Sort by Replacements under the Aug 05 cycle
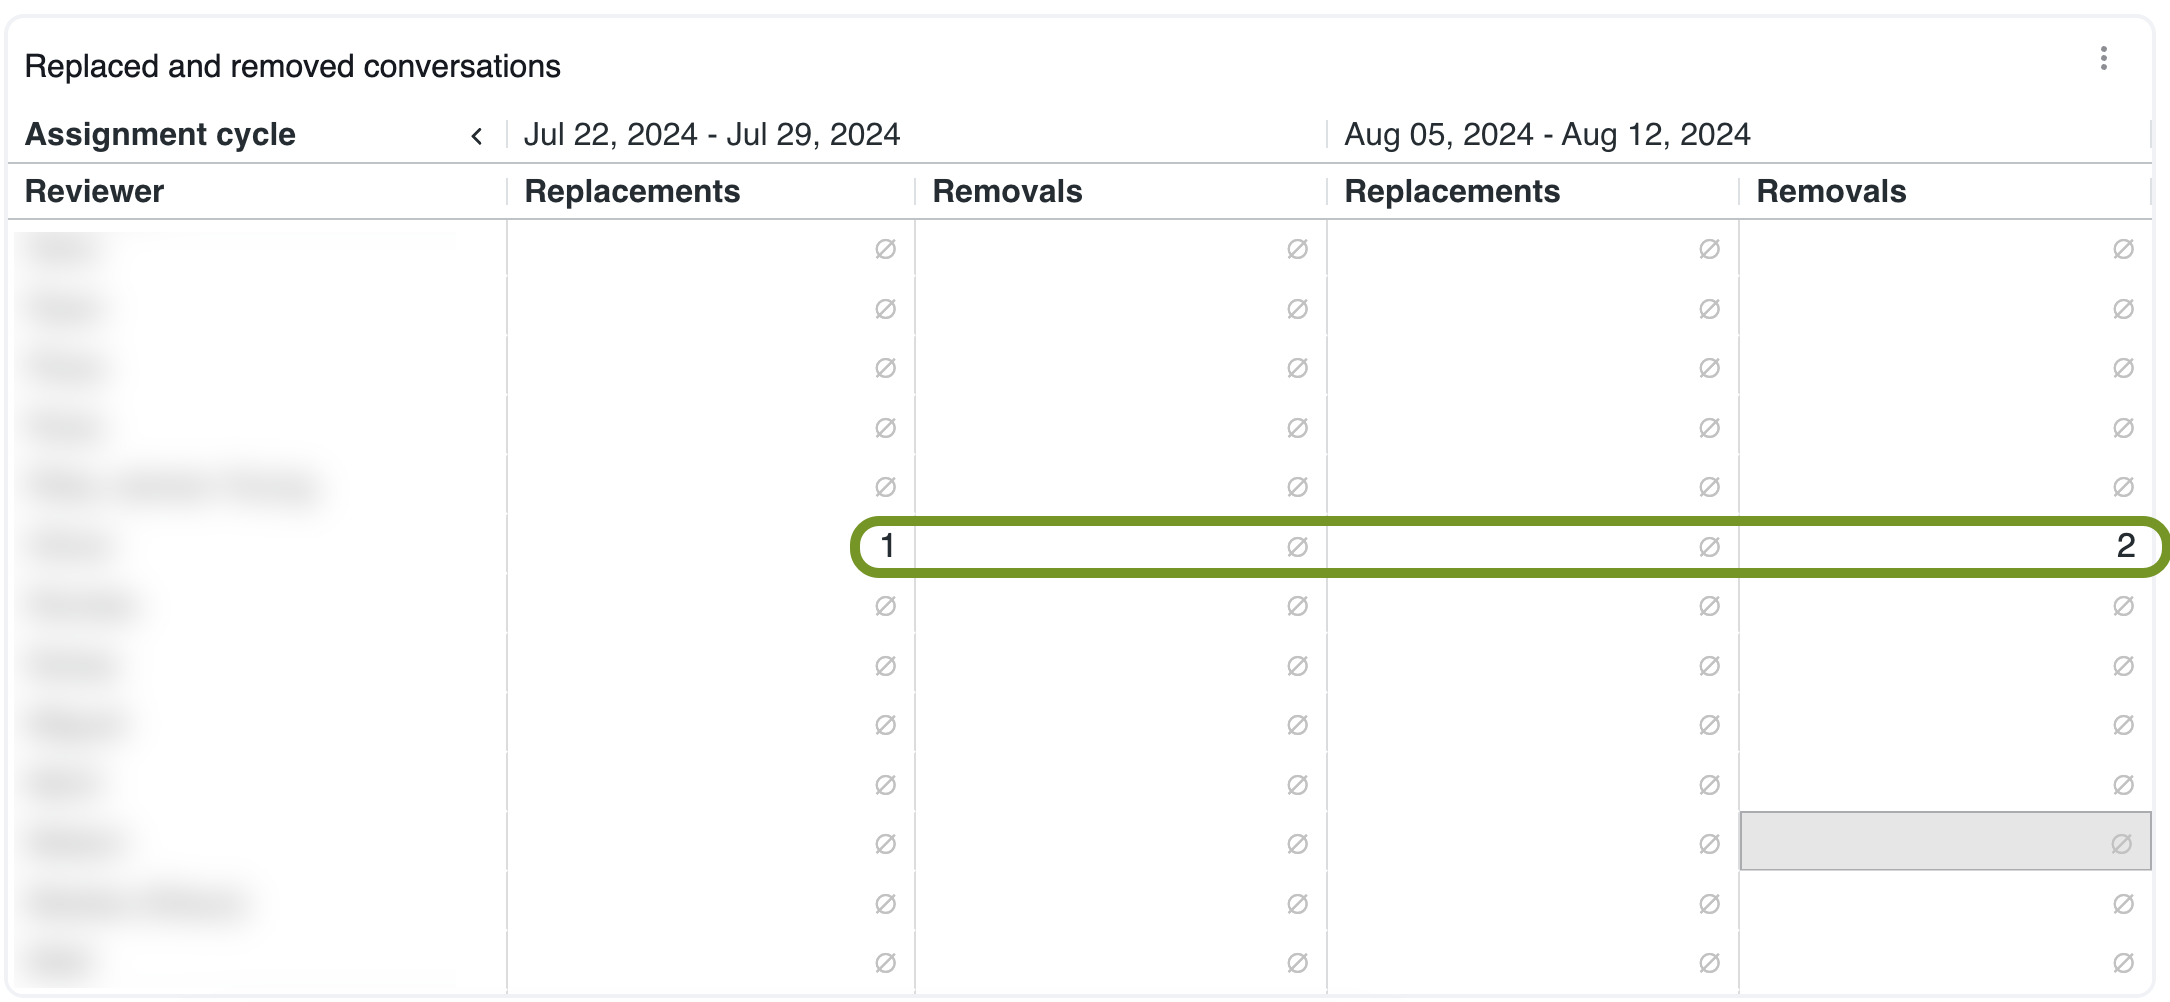2170x1002 pixels. pyautogui.click(x=1451, y=191)
